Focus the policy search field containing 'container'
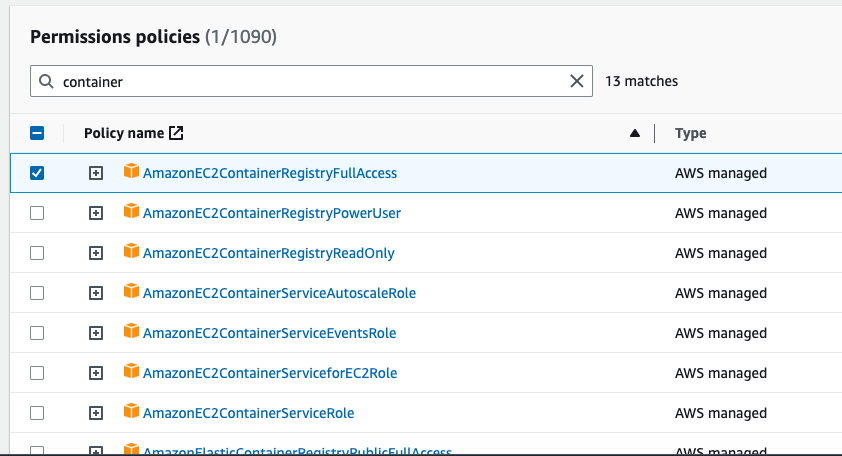 pyautogui.click(x=311, y=81)
